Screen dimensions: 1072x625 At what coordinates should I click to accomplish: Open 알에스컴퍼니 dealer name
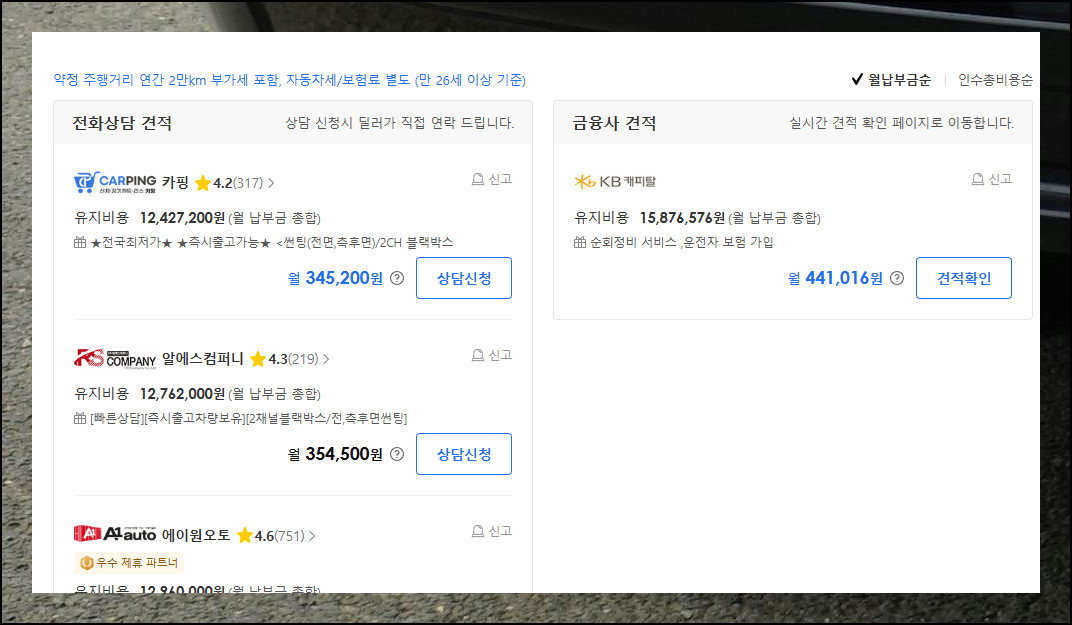(202, 358)
